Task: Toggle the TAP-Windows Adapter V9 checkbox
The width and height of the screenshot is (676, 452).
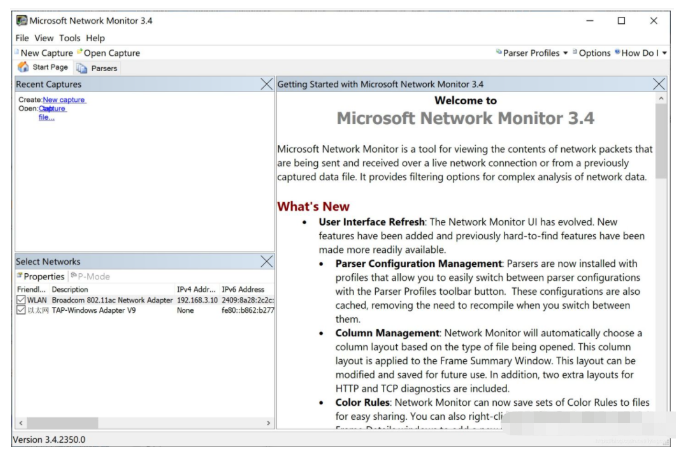Action: point(21,310)
